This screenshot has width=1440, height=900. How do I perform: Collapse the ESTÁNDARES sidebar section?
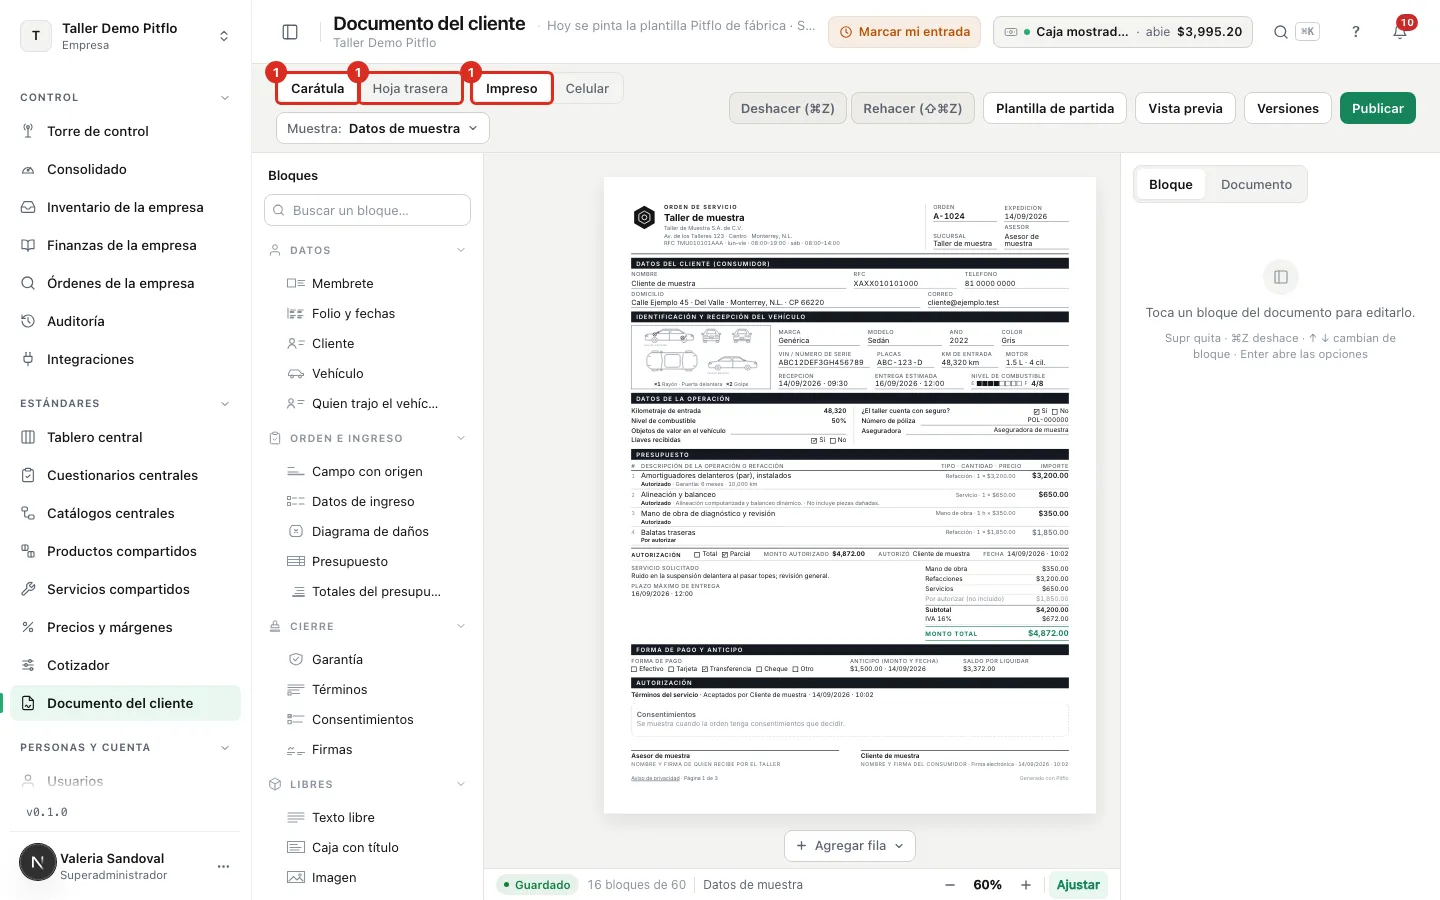pos(225,404)
